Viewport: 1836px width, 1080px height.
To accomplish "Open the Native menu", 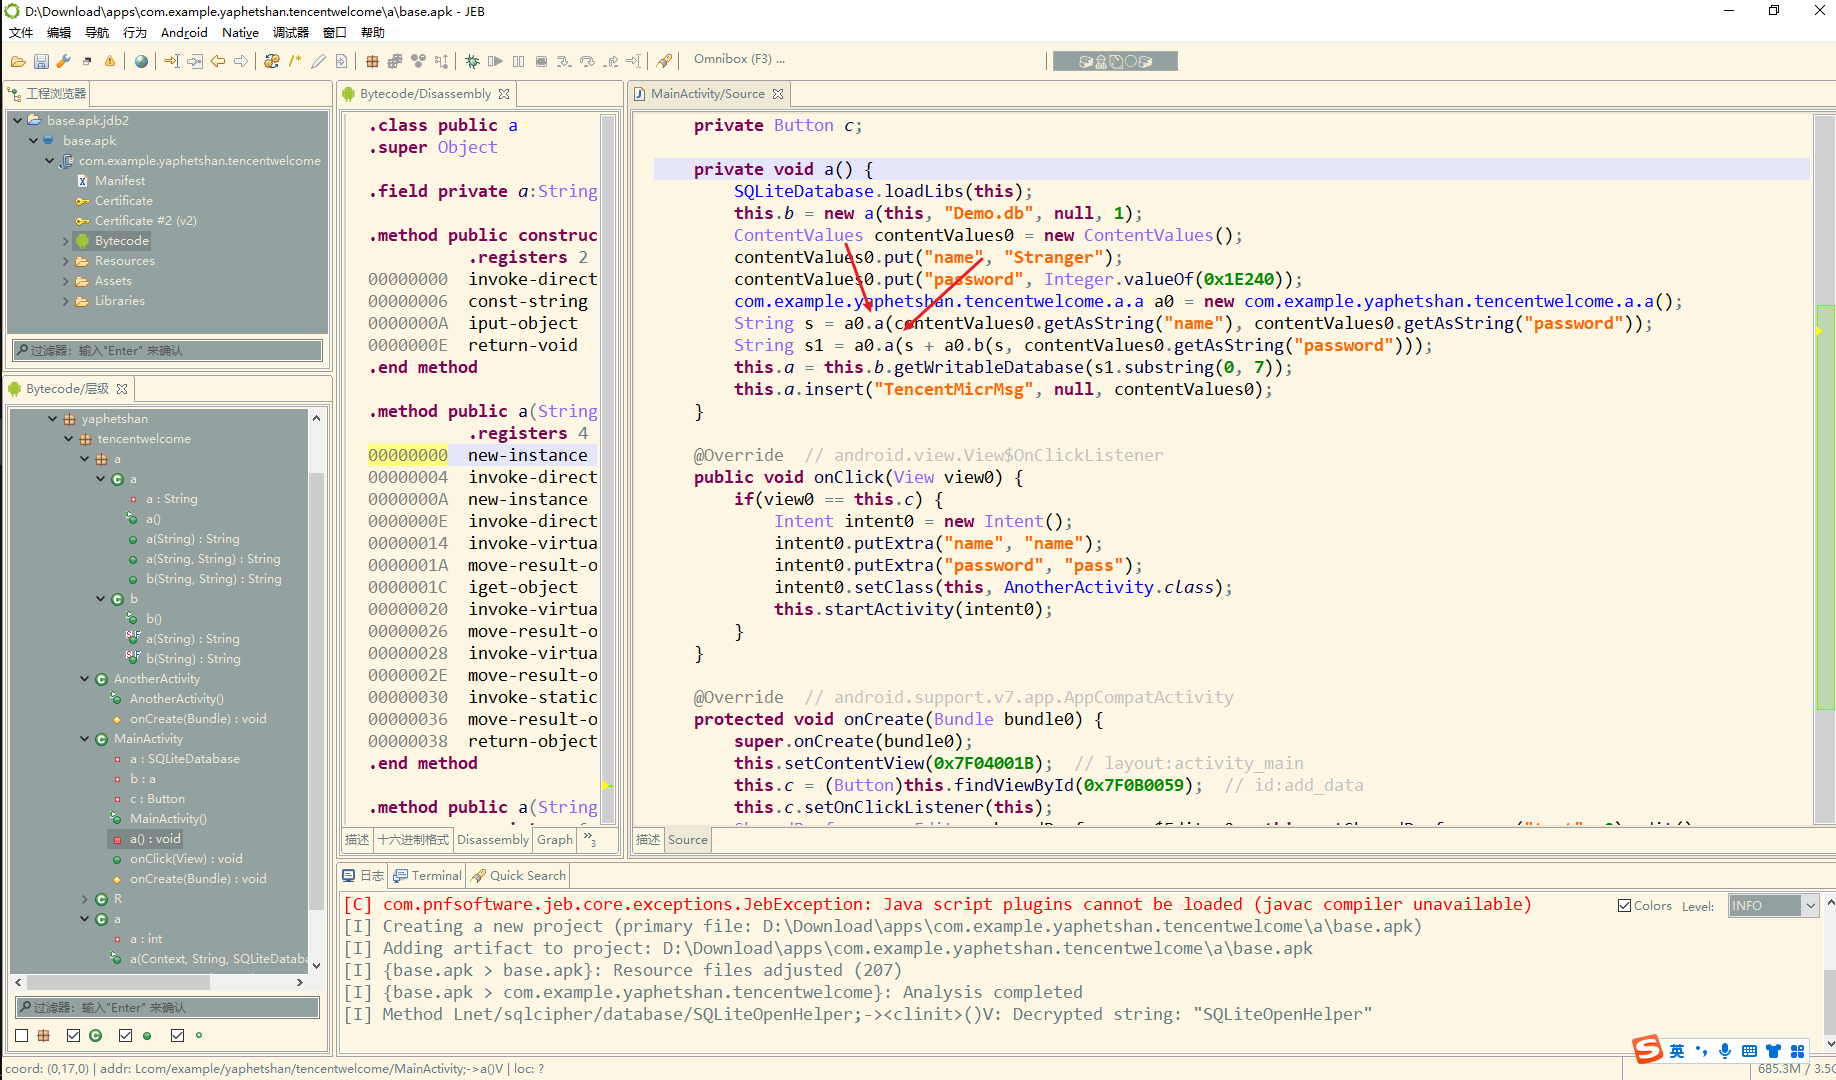I will click(x=240, y=33).
